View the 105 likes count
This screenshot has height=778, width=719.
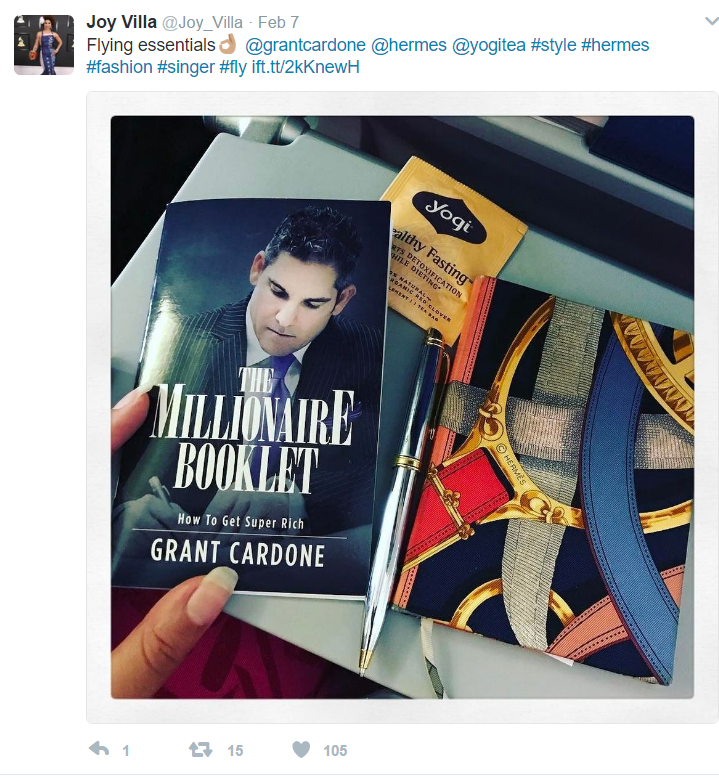click(x=335, y=750)
